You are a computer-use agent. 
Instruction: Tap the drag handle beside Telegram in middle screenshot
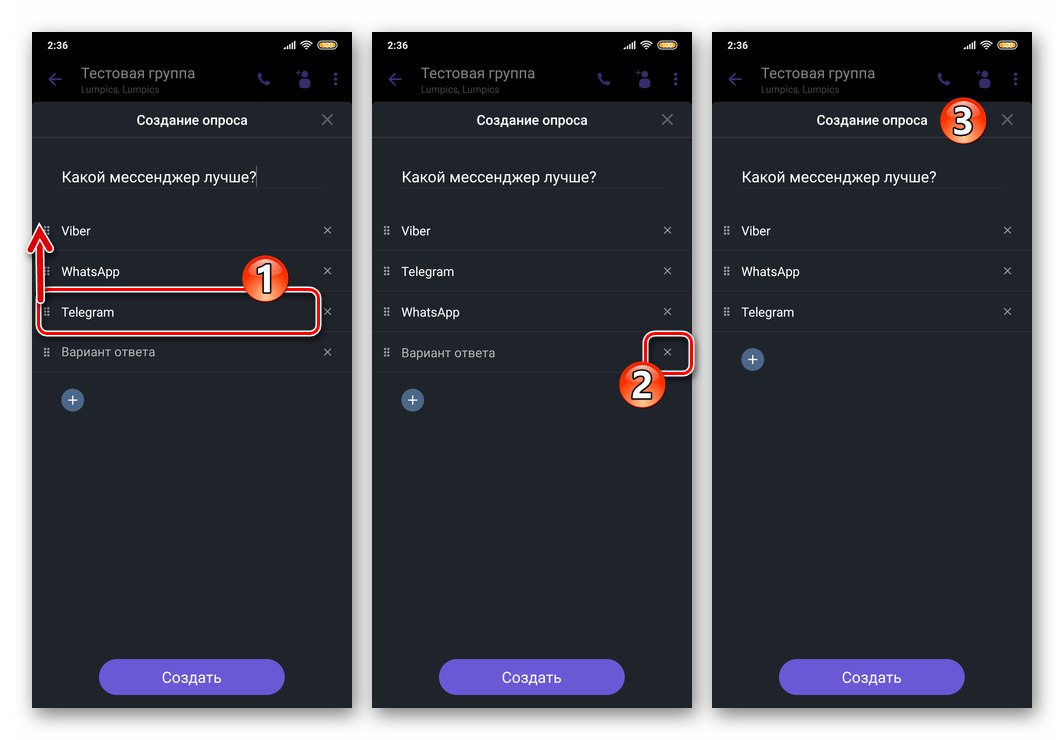pos(386,271)
